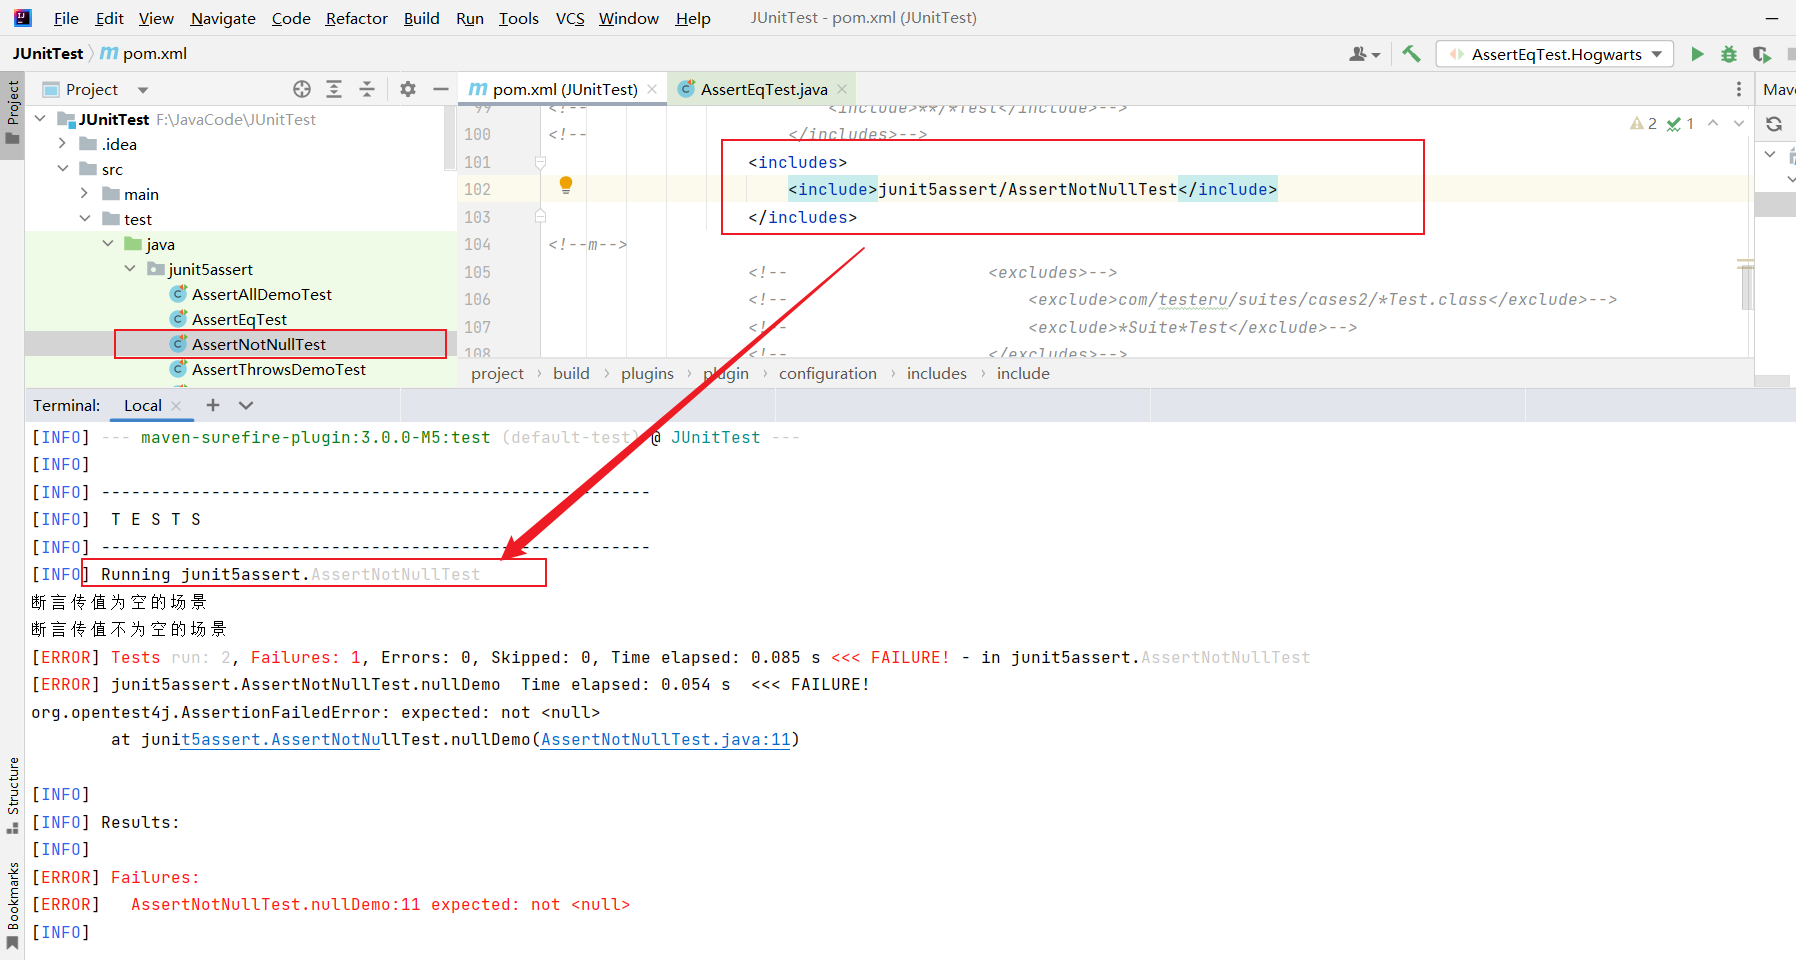The height and width of the screenshot is (960, 1796).
Task: Click the yellow light bulb intention icon
Action: (x=566, y=185)
